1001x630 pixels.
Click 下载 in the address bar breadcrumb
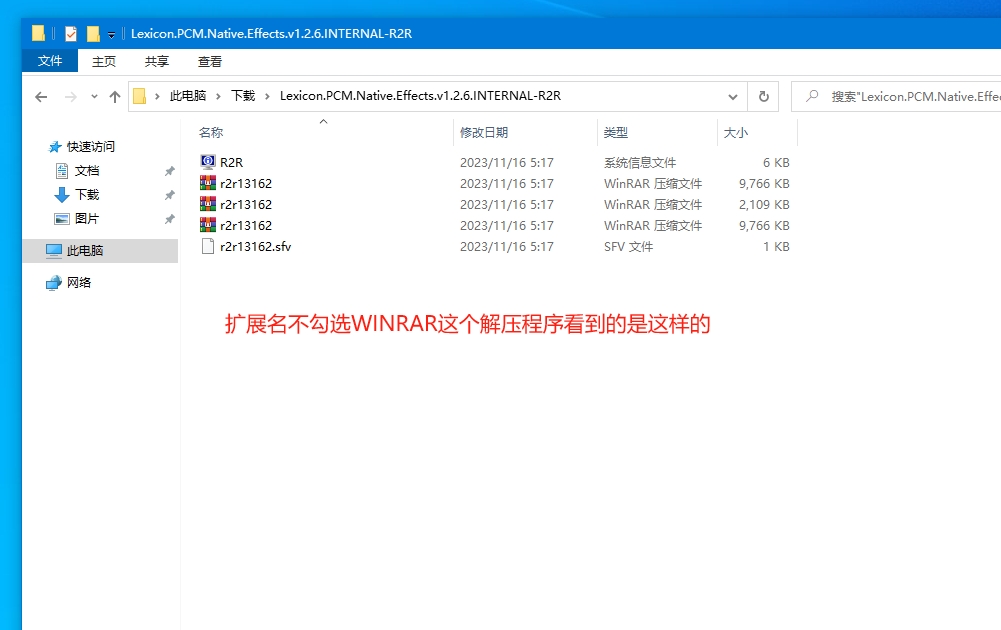click(243, 96)
